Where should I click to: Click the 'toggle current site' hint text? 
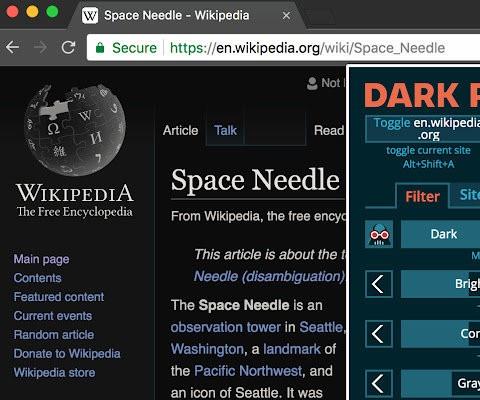click(x=428, y=150)
